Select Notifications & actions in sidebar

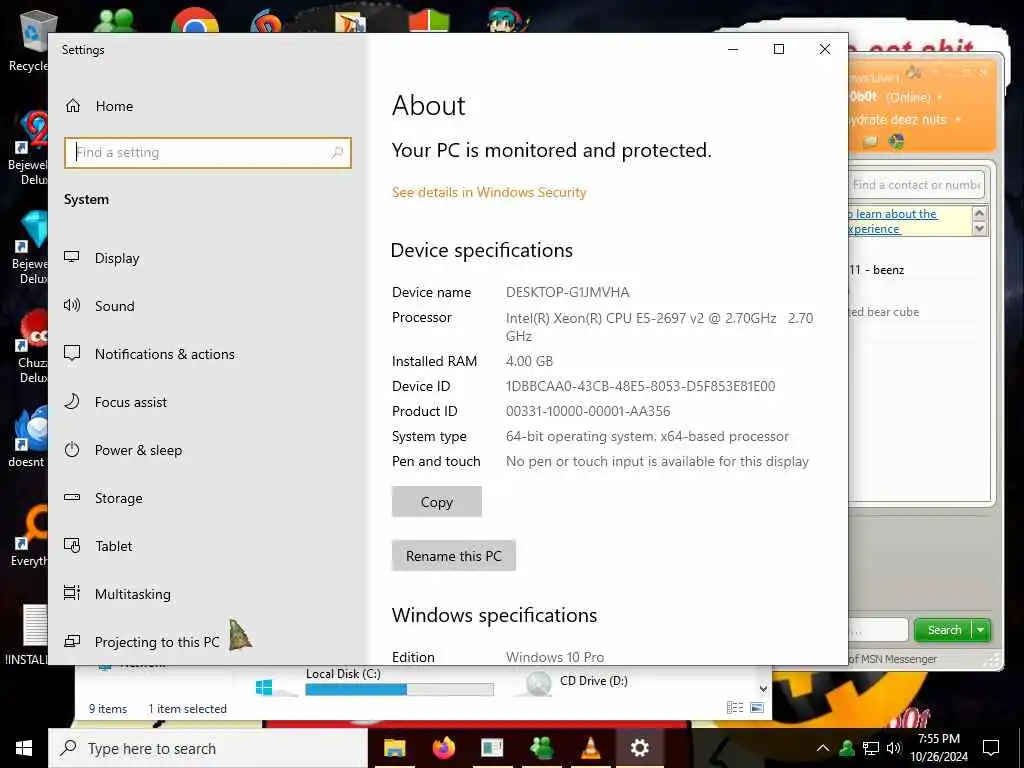pyautogui.click(x=149, y=354)
